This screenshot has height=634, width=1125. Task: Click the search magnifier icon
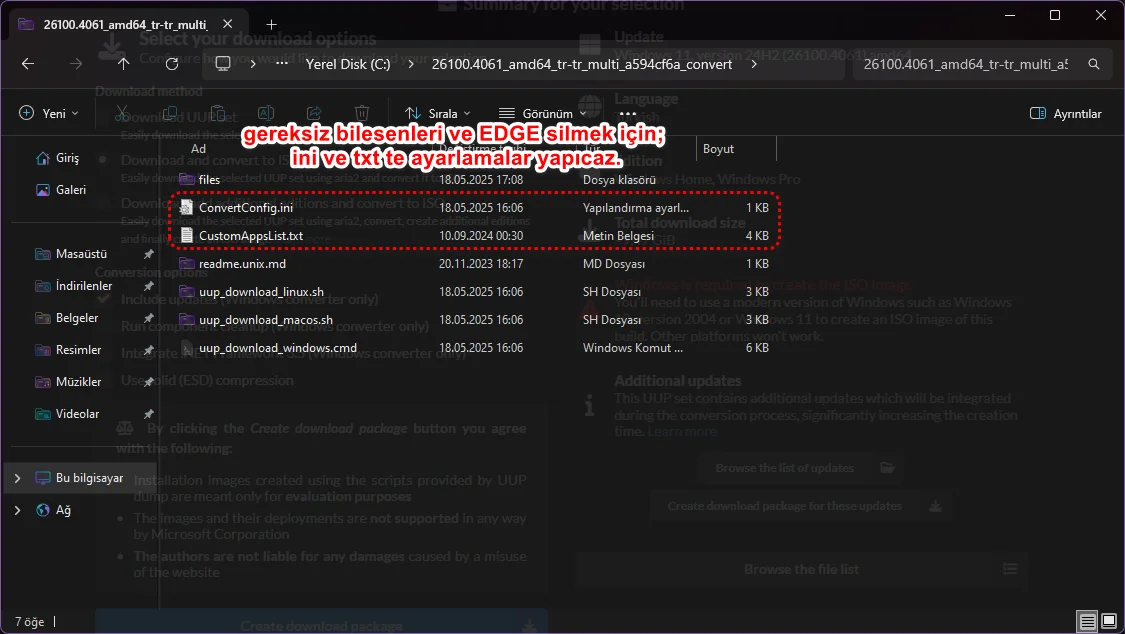click(x=1093, y=64)
